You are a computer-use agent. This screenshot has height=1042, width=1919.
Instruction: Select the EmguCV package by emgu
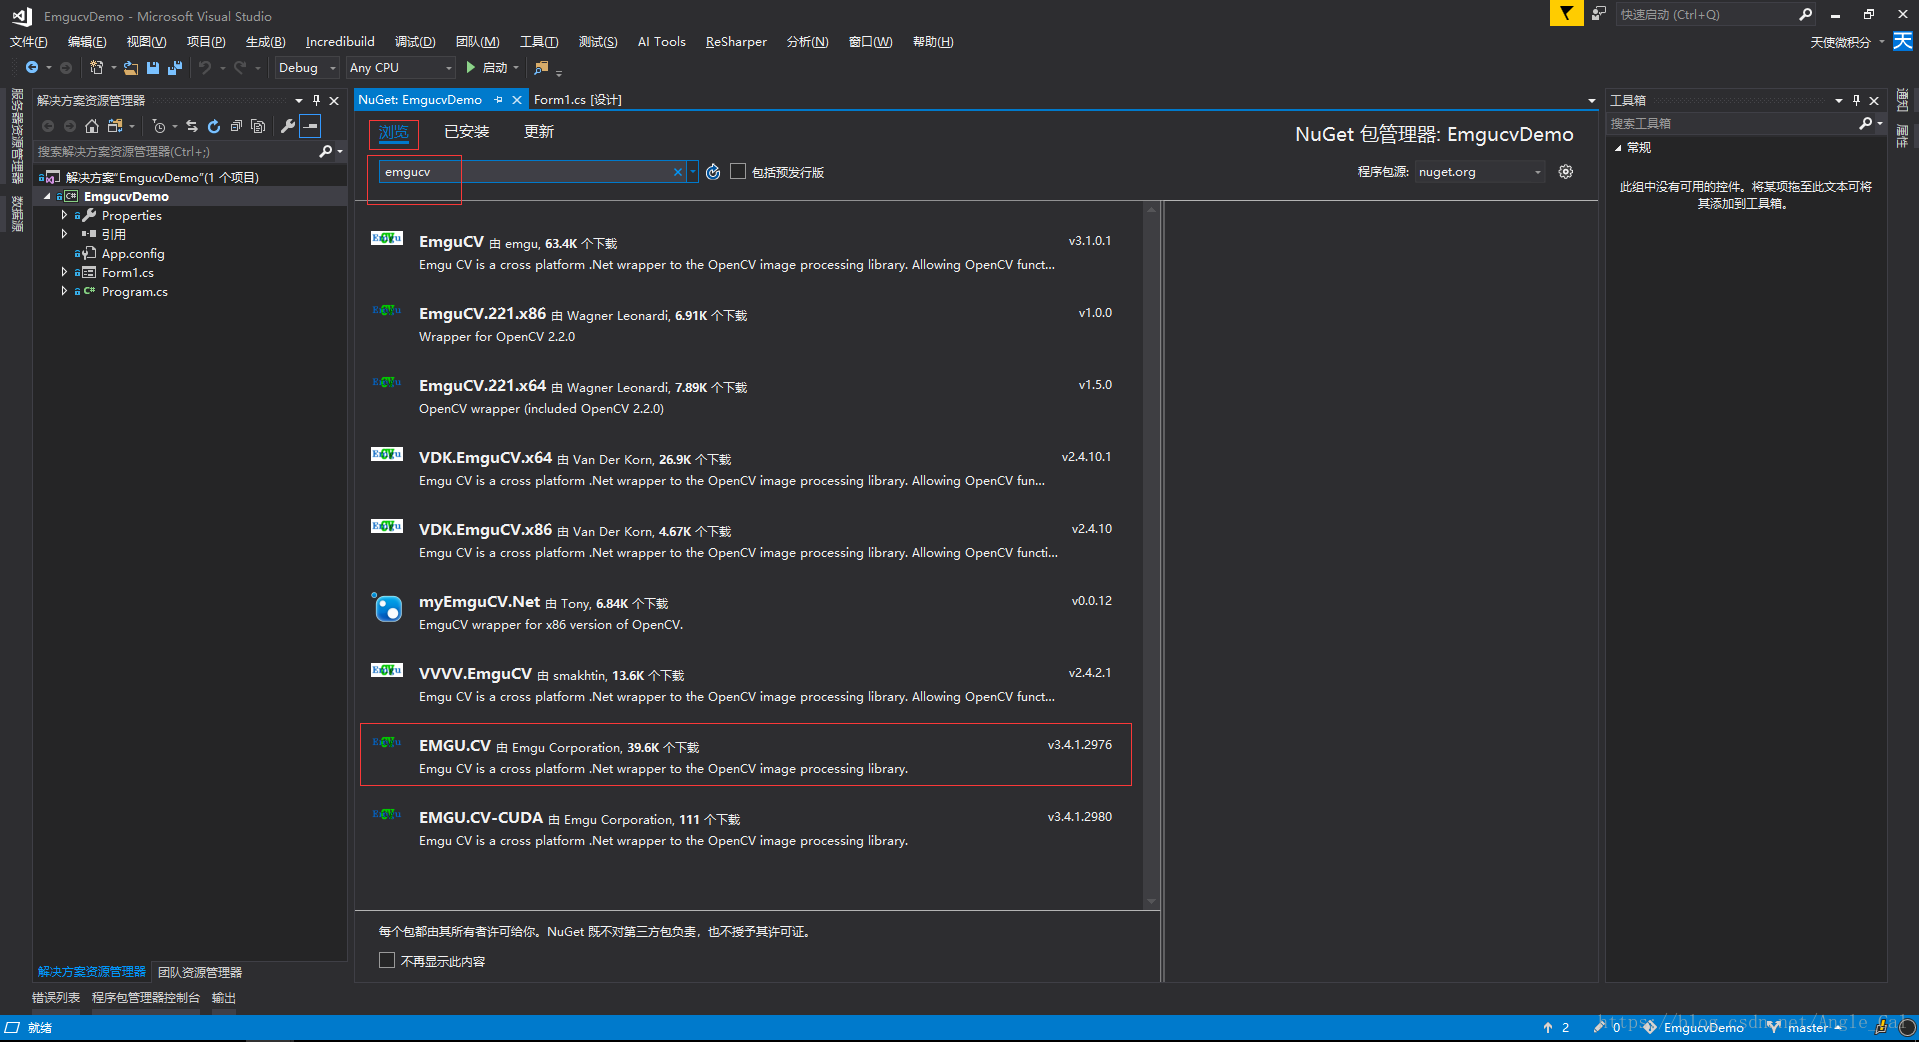[x=745, y=252]
